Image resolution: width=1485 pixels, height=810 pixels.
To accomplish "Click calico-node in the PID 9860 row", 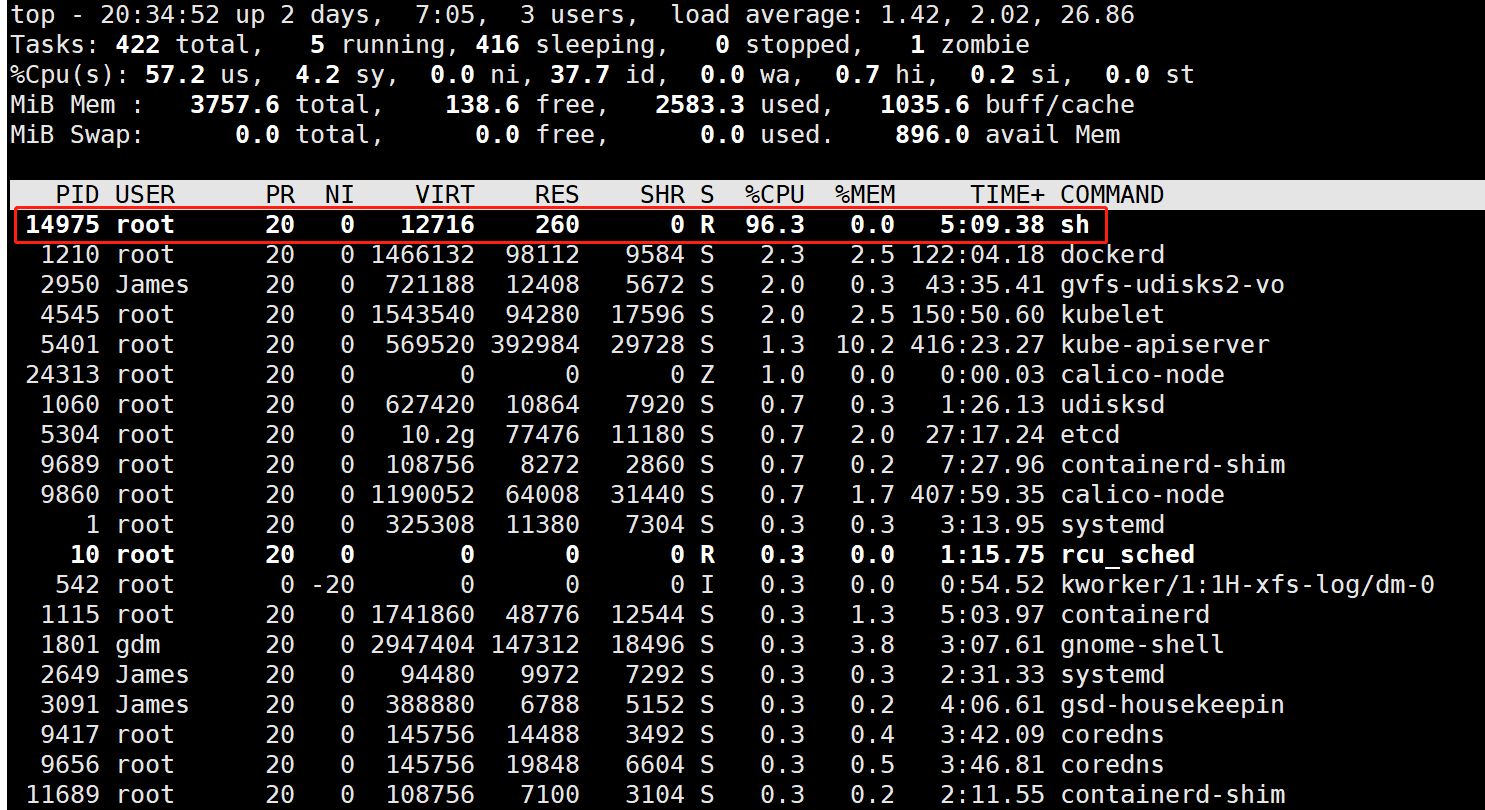I will coord(1142,494).
